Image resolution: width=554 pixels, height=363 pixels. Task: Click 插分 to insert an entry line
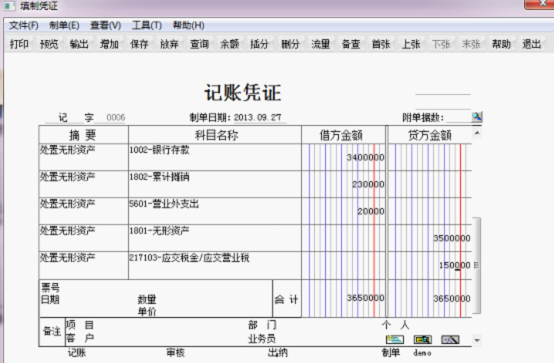tap(259, 44)
